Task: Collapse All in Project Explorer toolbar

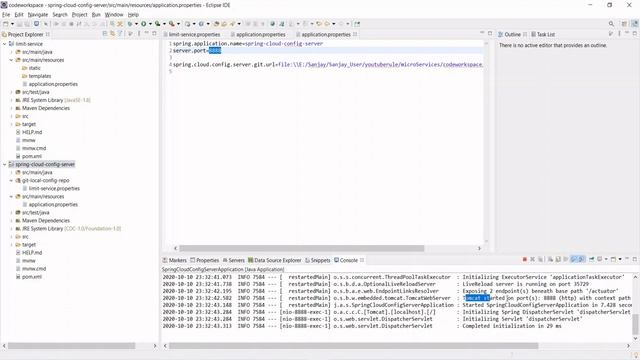Action: click(x=104, y=34)
